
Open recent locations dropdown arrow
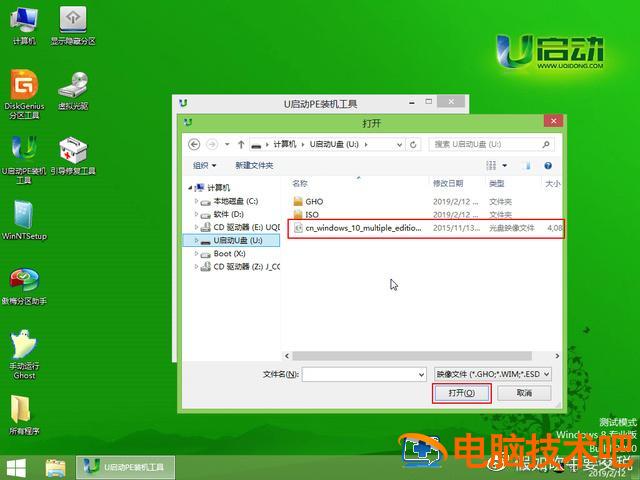(x=227, y=144)
